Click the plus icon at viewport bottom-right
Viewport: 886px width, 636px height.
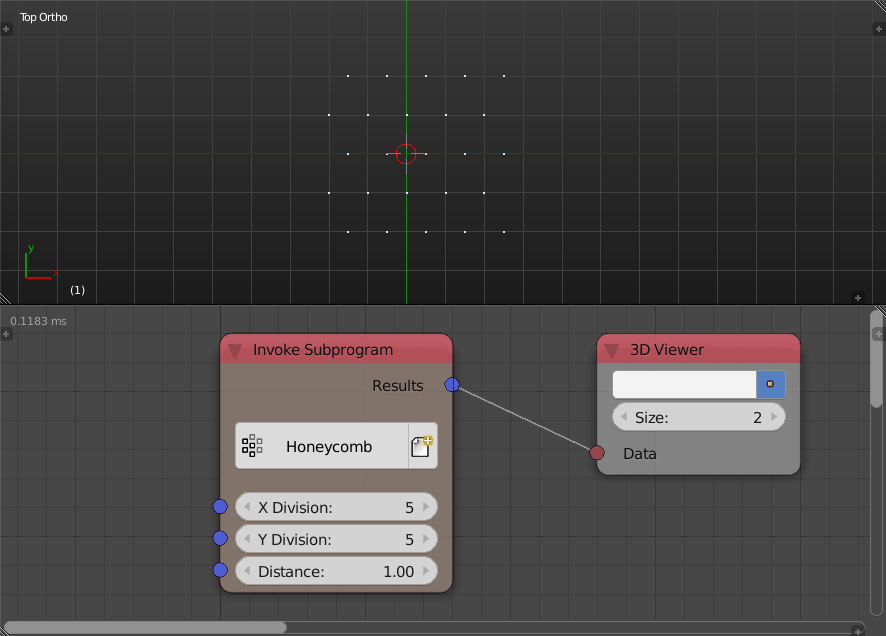(x=858, y=296)
